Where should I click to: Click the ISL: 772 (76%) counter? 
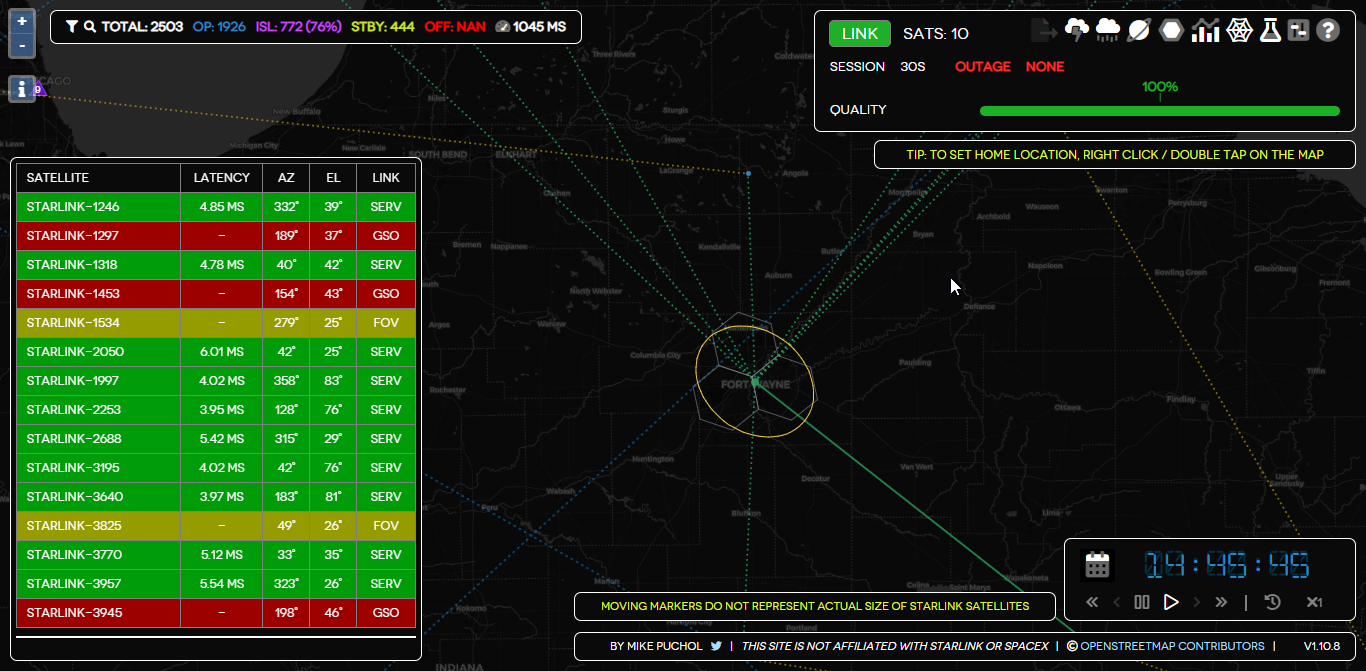299,27
